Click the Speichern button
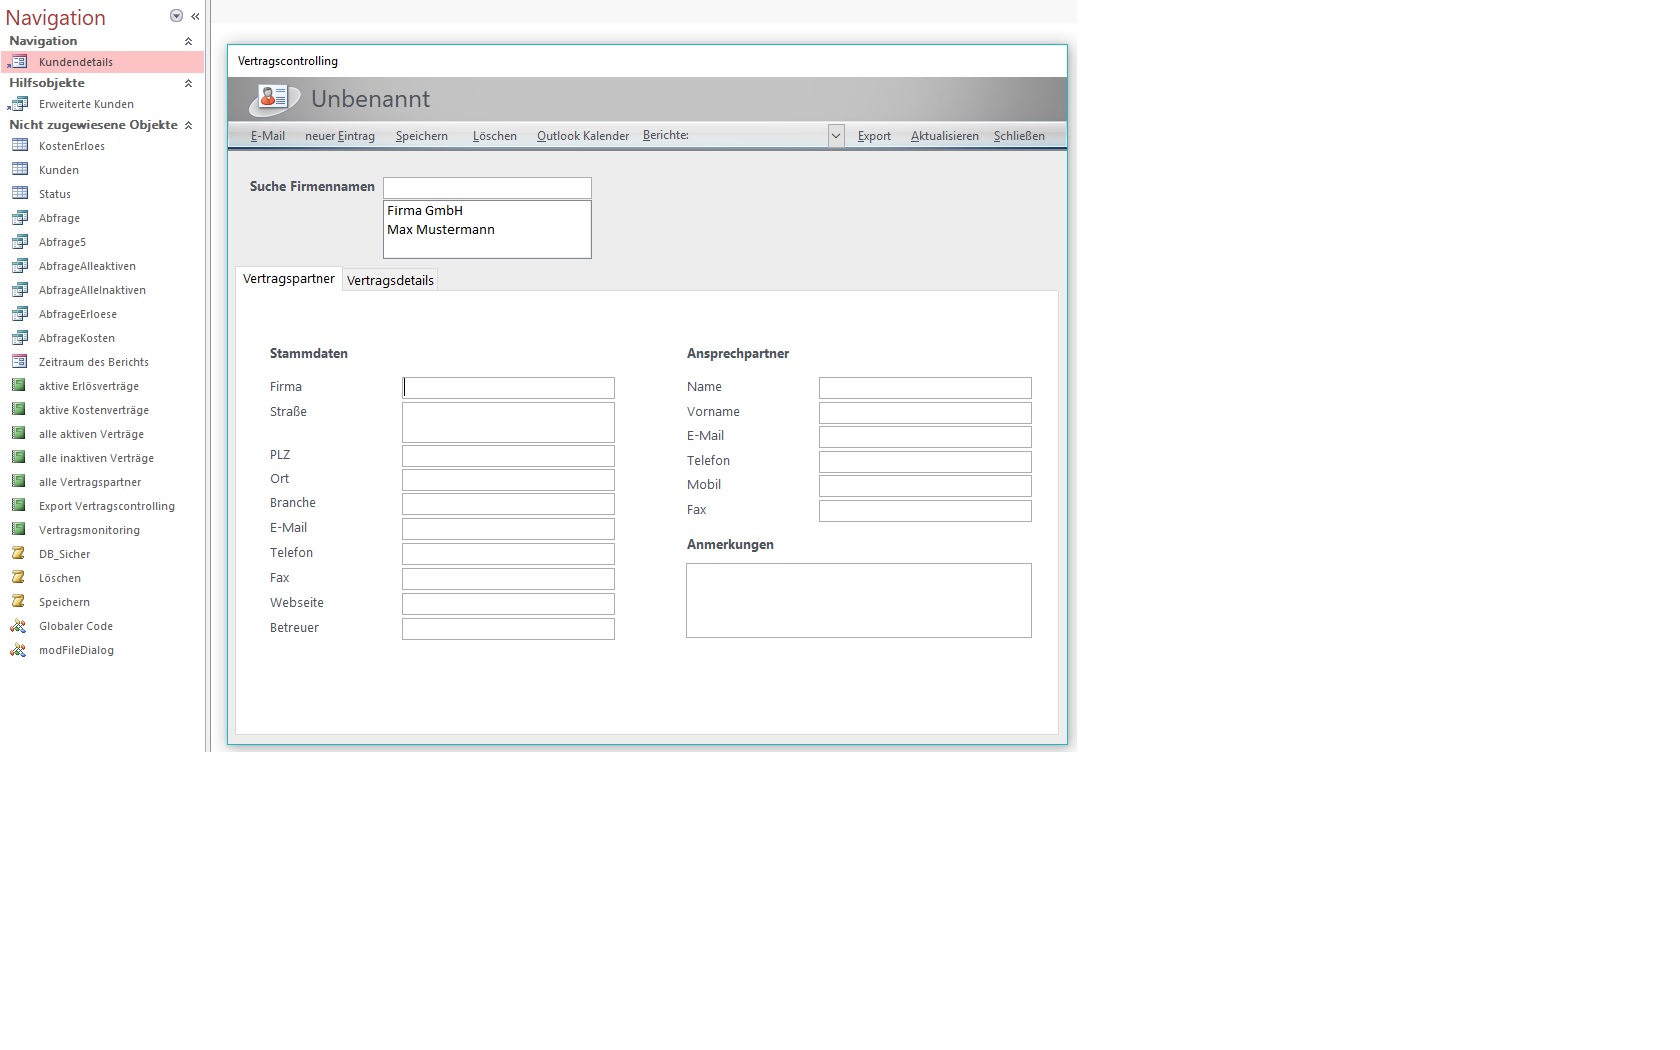This screenshot has height=1050, width=1680. click(421, 136)
